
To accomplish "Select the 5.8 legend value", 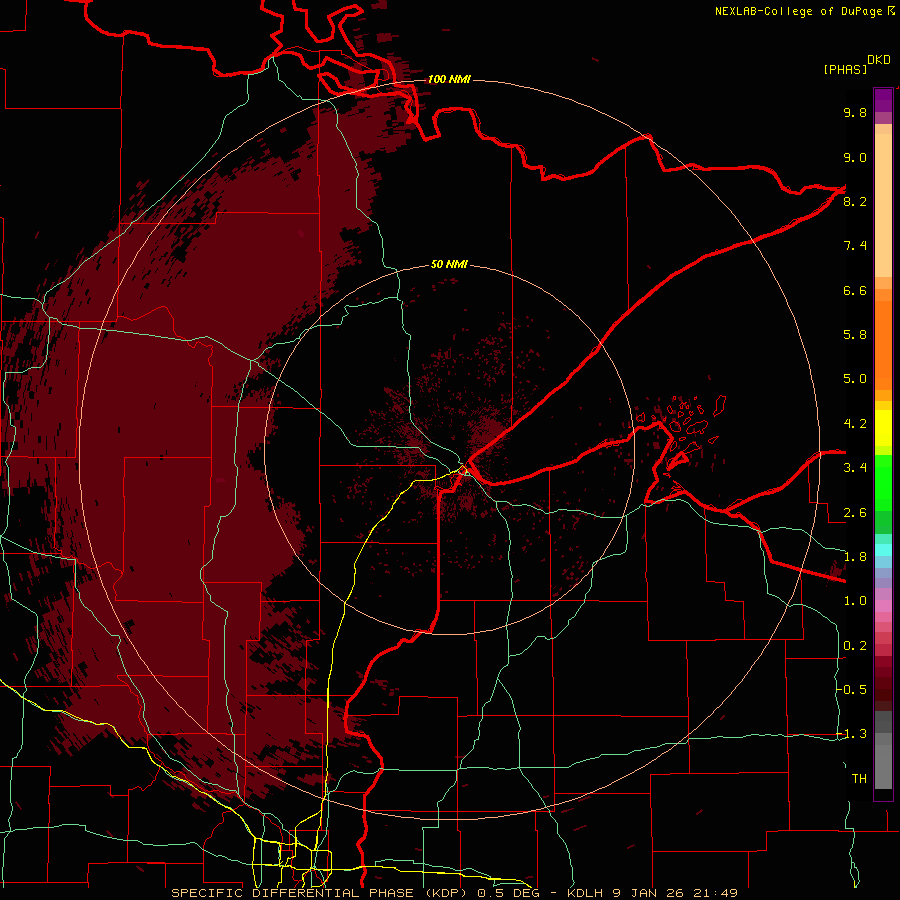I will point(855,335).
